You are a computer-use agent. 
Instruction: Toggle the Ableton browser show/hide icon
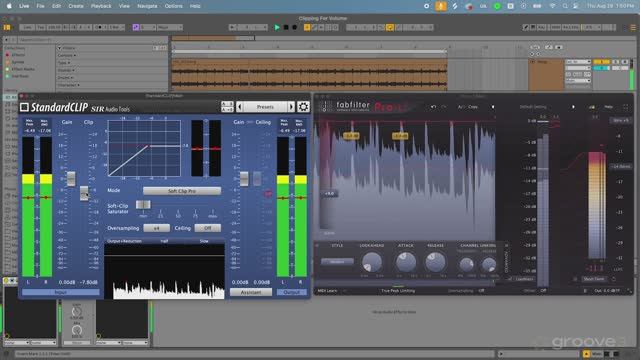click(x=7, y=27)
